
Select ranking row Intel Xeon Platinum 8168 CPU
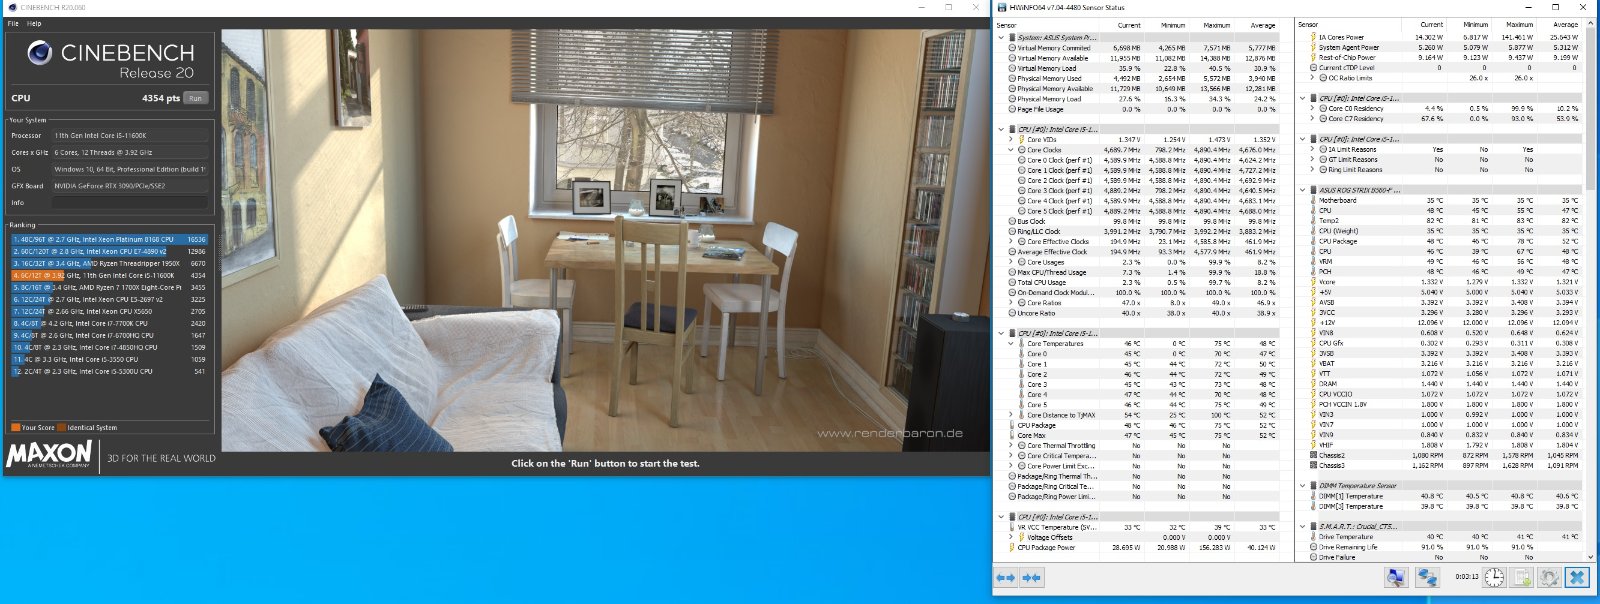pos(110,239)
